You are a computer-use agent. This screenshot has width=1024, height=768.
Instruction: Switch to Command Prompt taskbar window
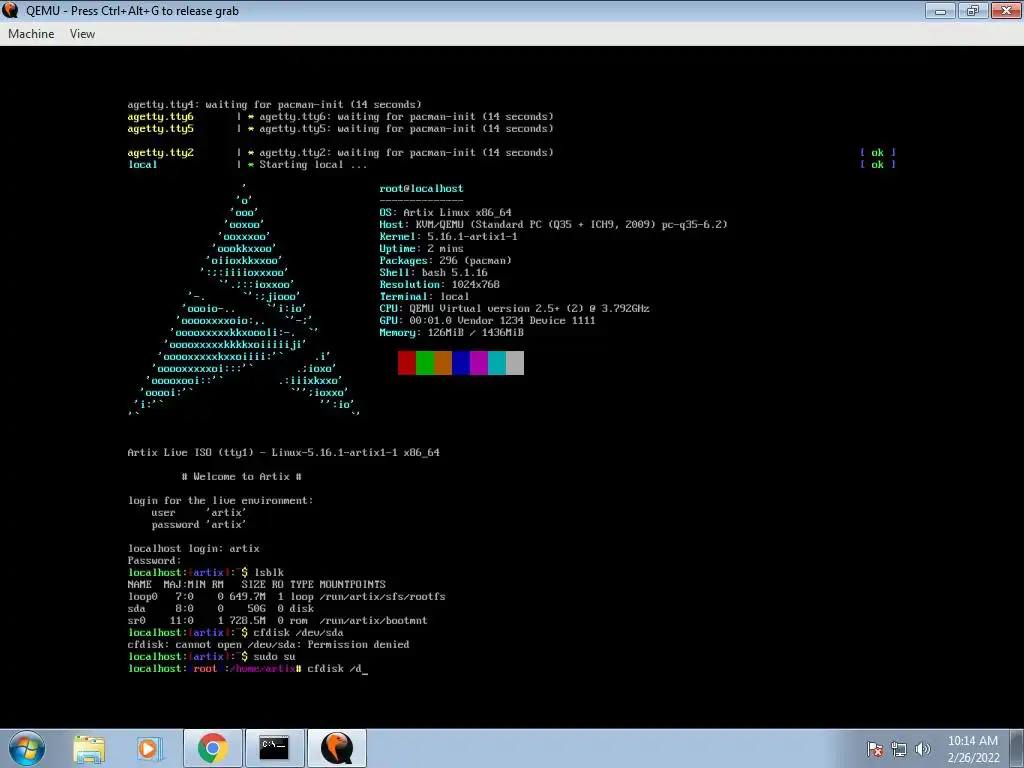tap(274, 748)
